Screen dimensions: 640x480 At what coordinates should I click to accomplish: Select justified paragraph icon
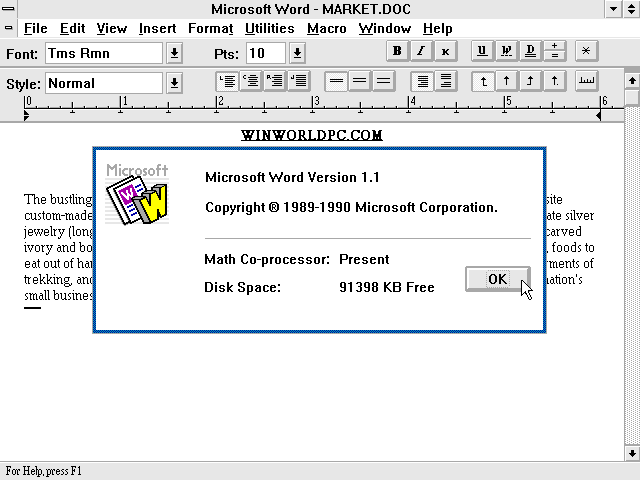pyautogui.click(x=300, y=81)
